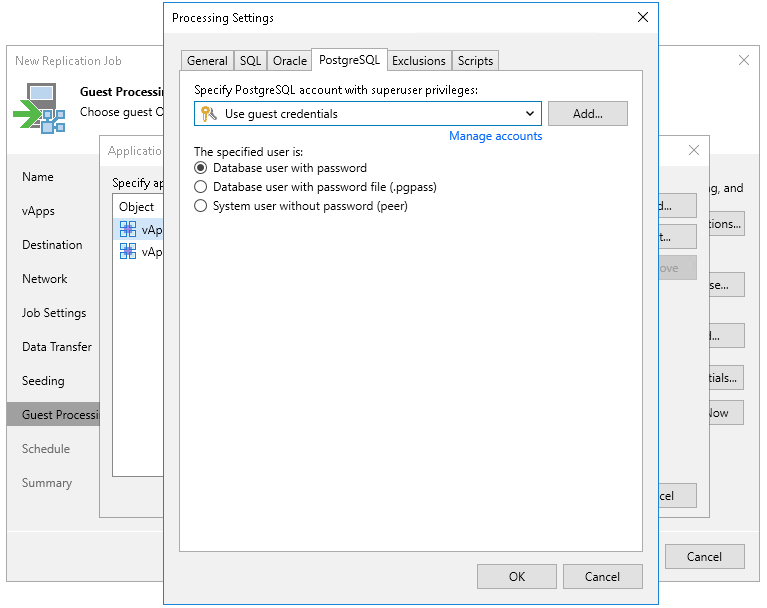767x608 pixels.
Task: Click the key icon in credentials dropdown
Action: pos(209,113)
